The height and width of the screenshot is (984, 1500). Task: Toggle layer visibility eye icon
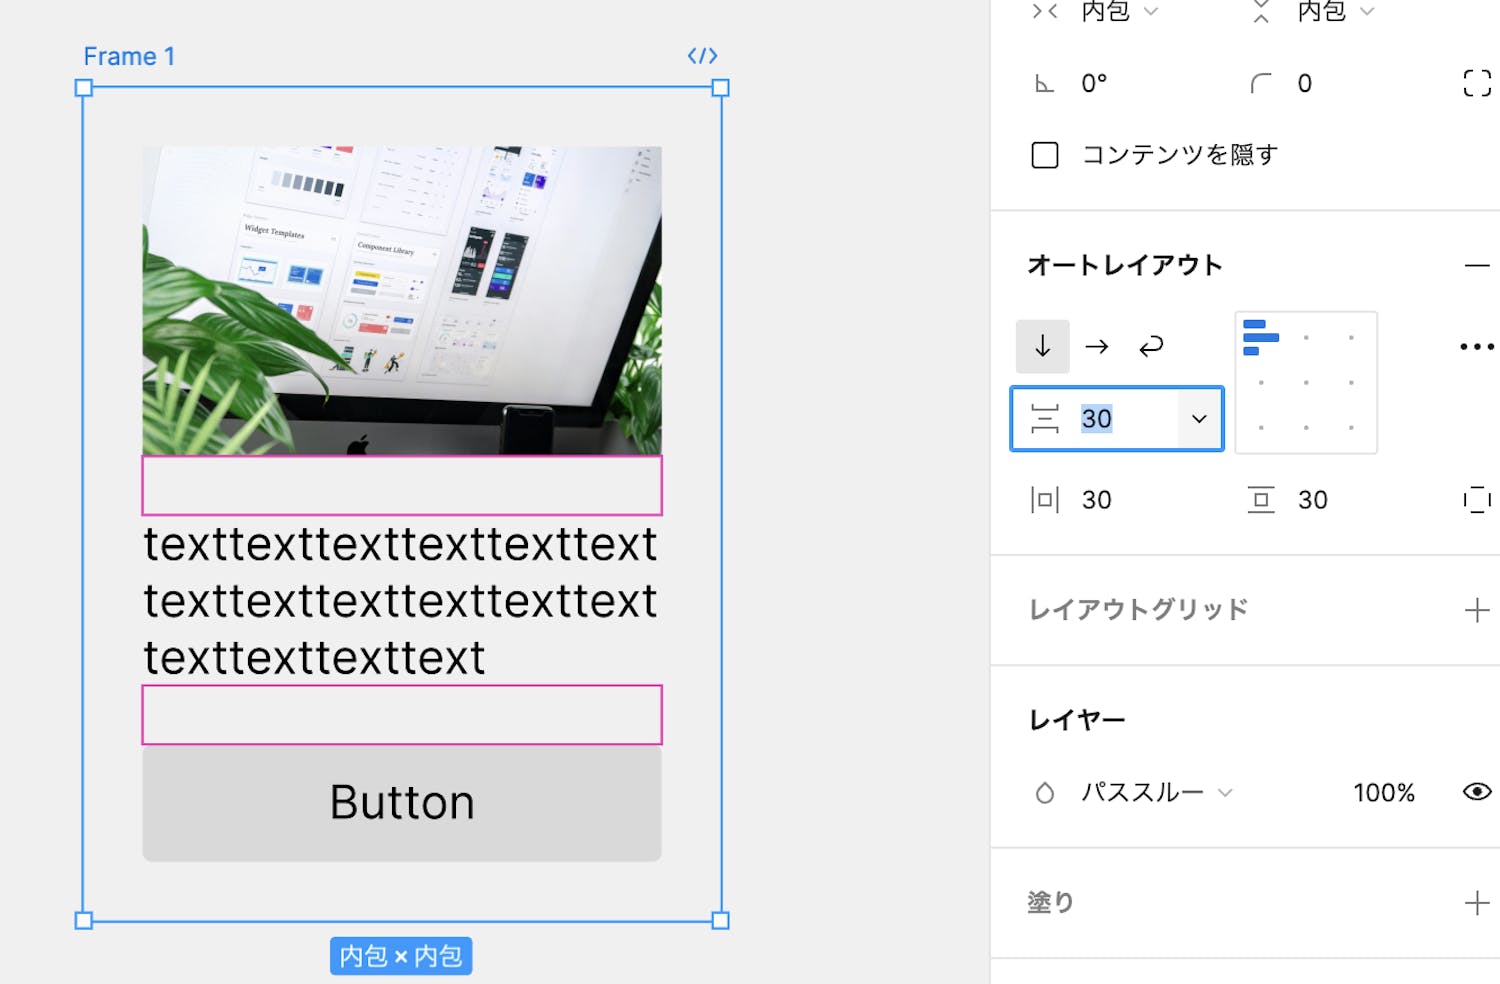tap(1476, 792)
